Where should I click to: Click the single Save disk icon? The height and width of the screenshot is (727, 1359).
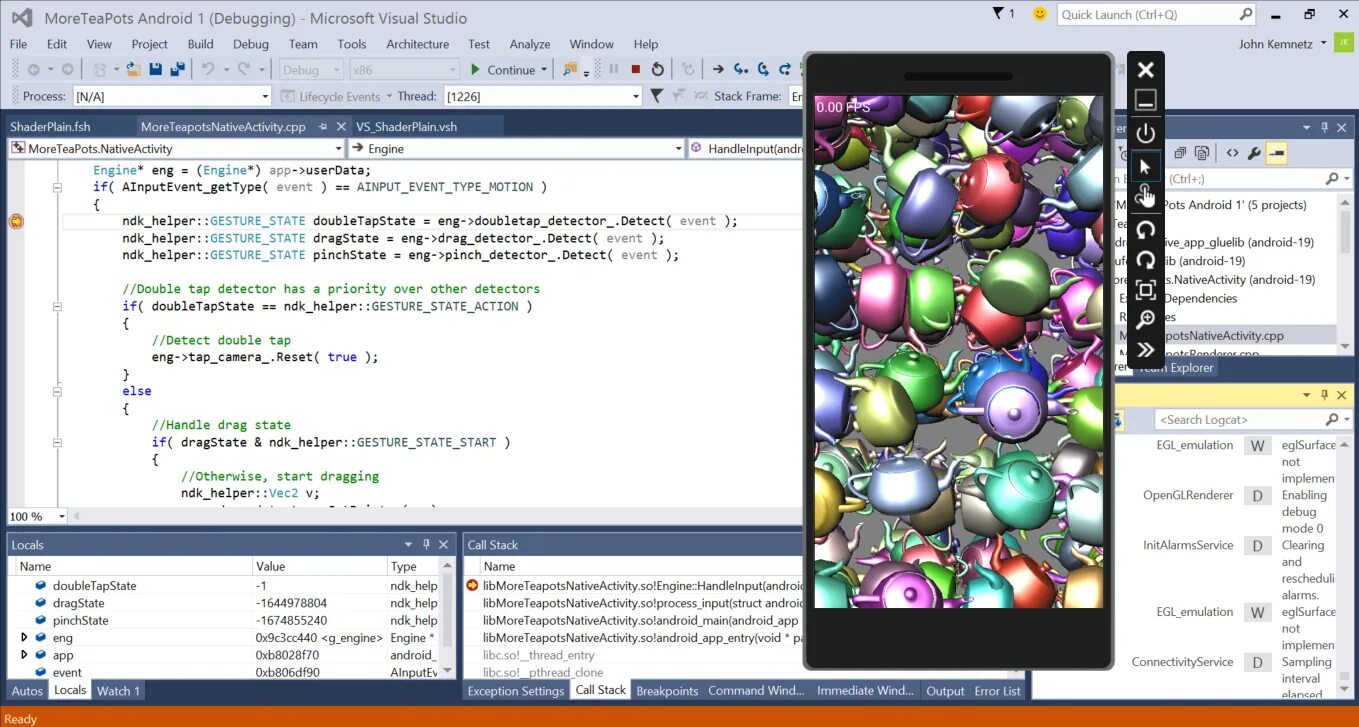pos(156,70)
